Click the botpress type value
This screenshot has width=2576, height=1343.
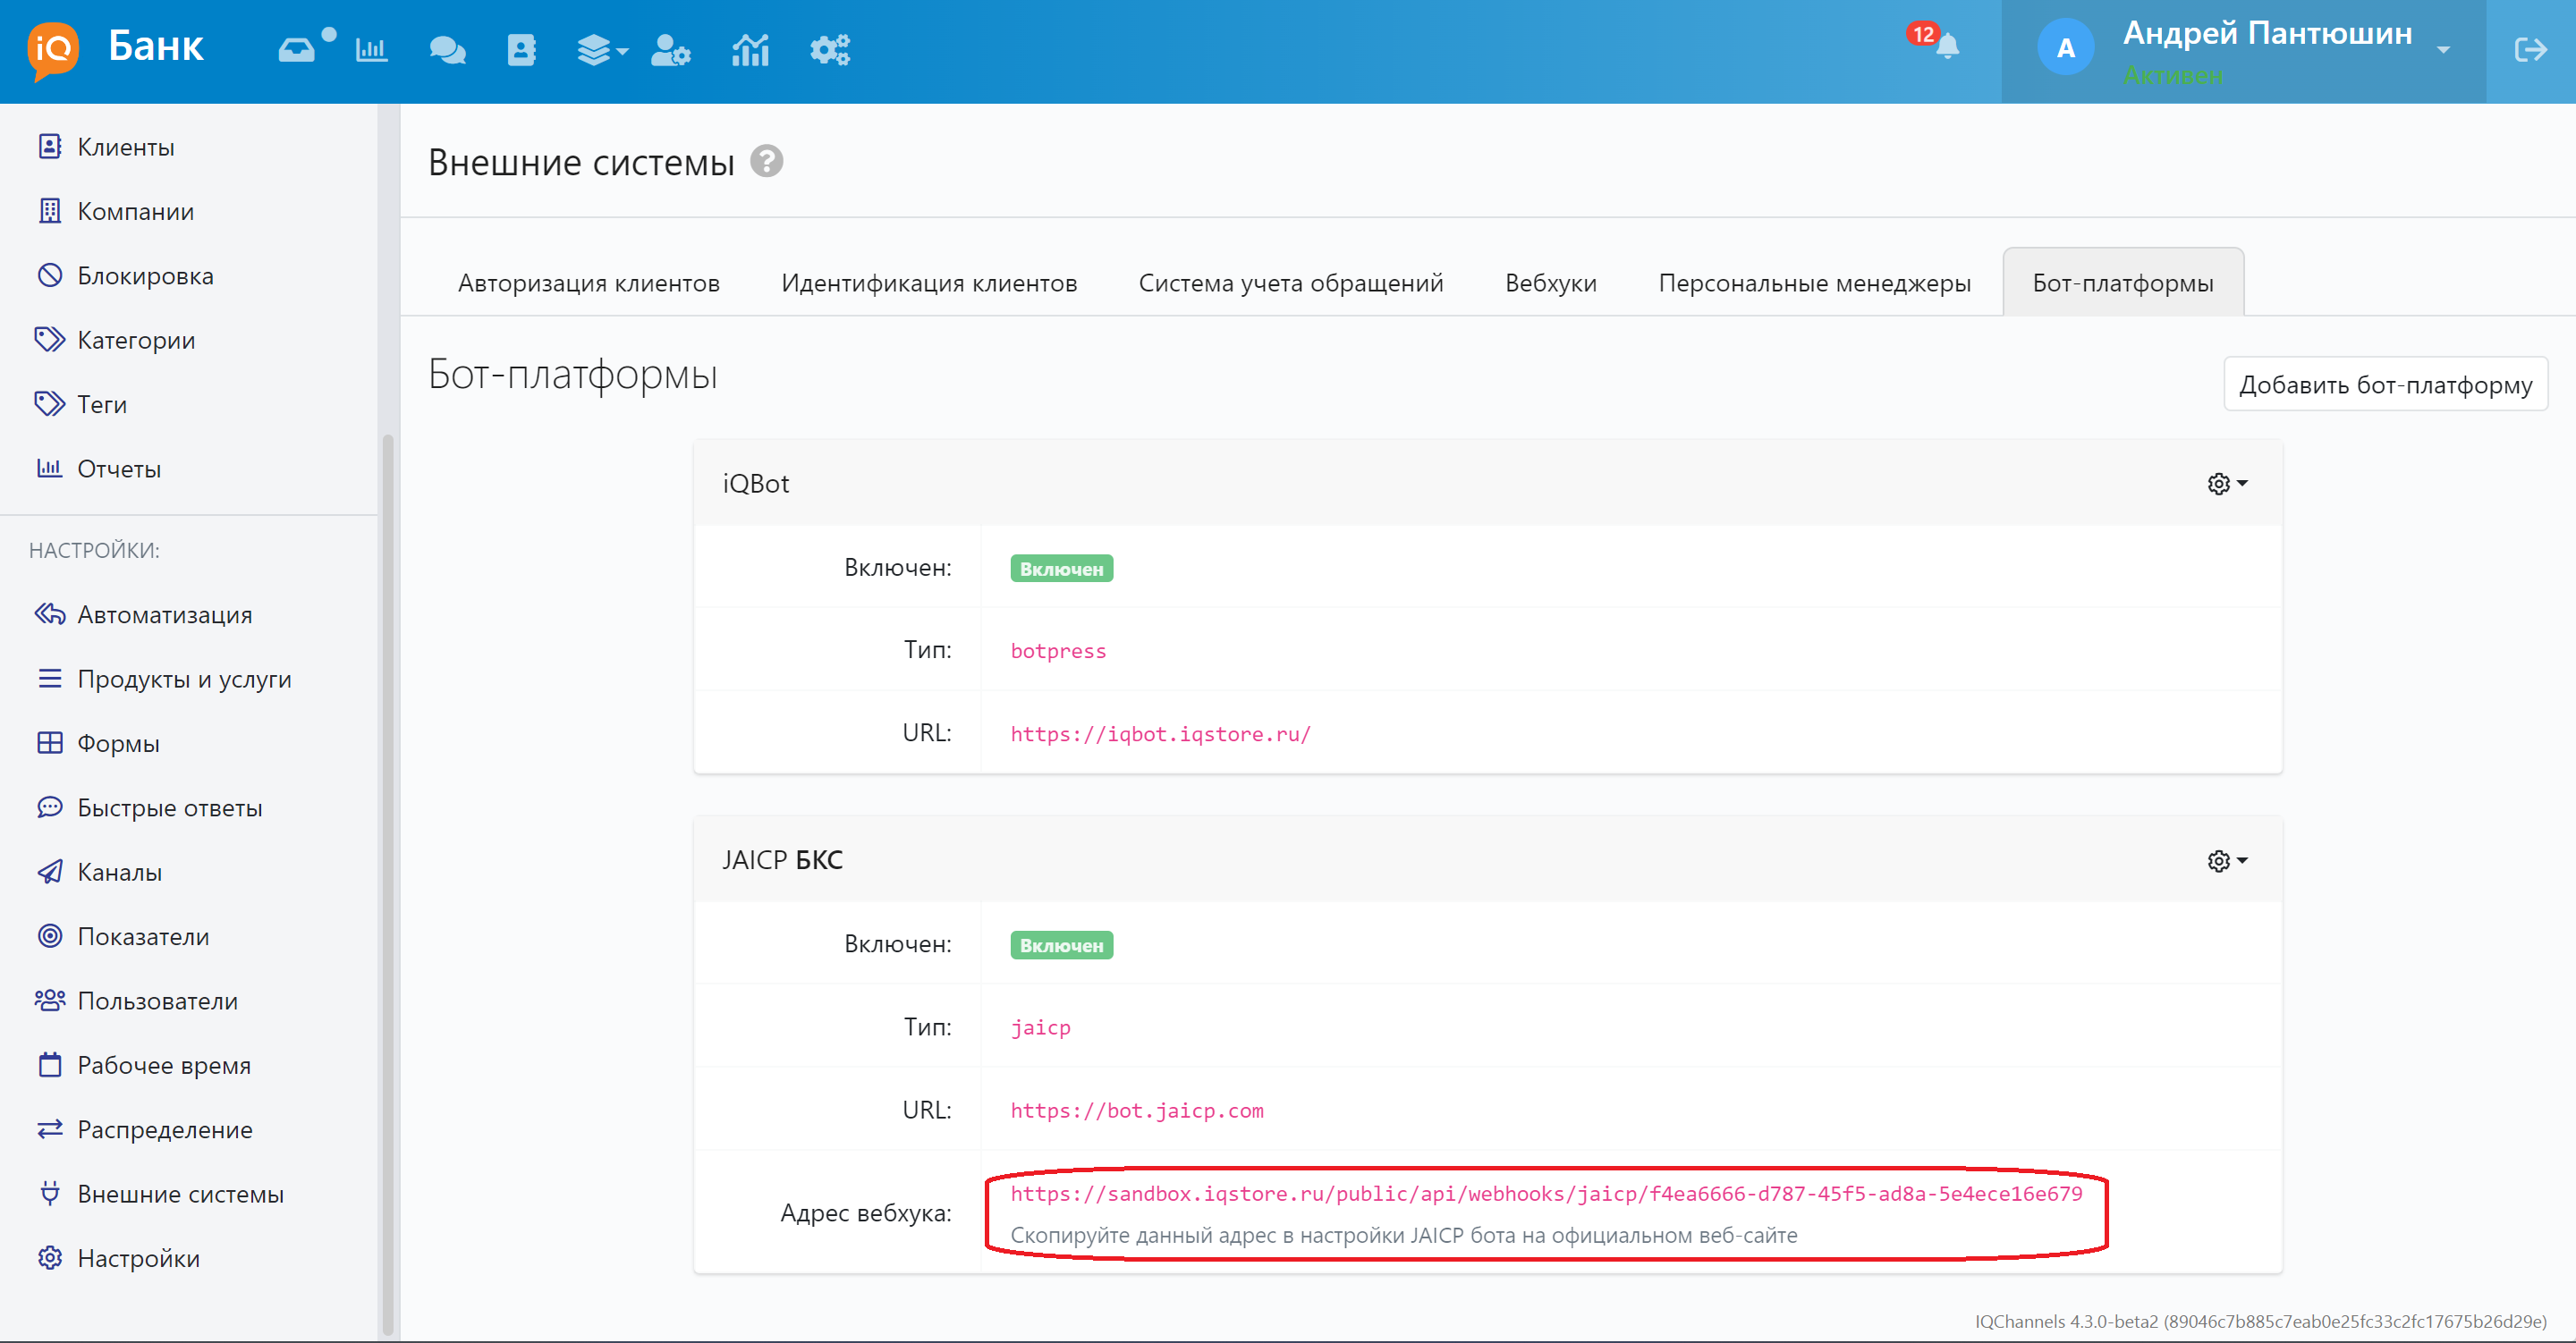tap(1058, 650)
